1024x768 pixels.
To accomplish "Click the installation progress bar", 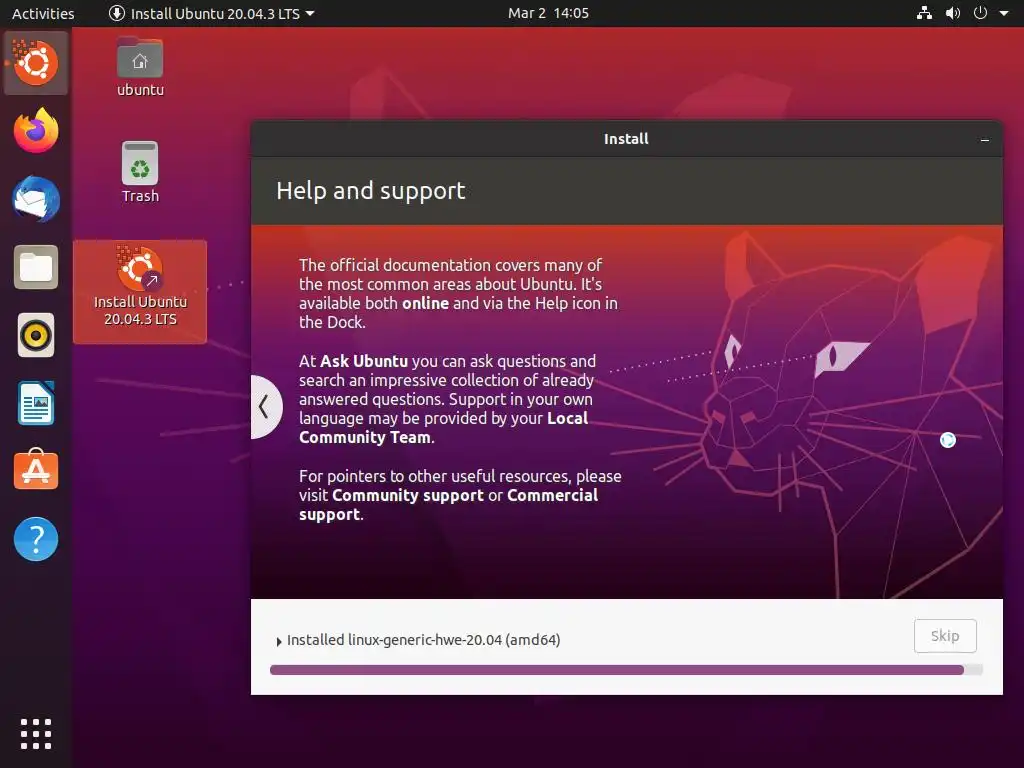I will tap(626, 670).
